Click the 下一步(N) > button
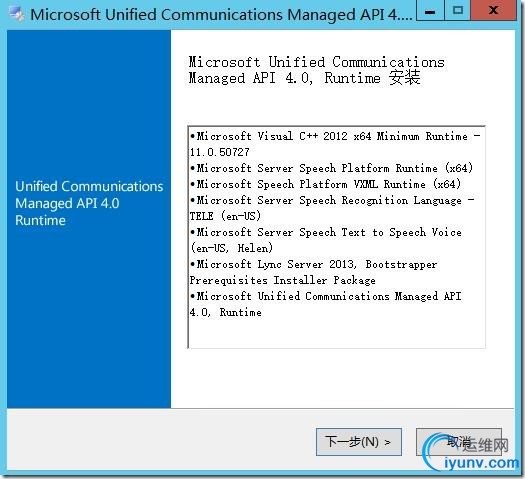Image resolution: width=525 pixels, height=479 pixels. point(359,442)
